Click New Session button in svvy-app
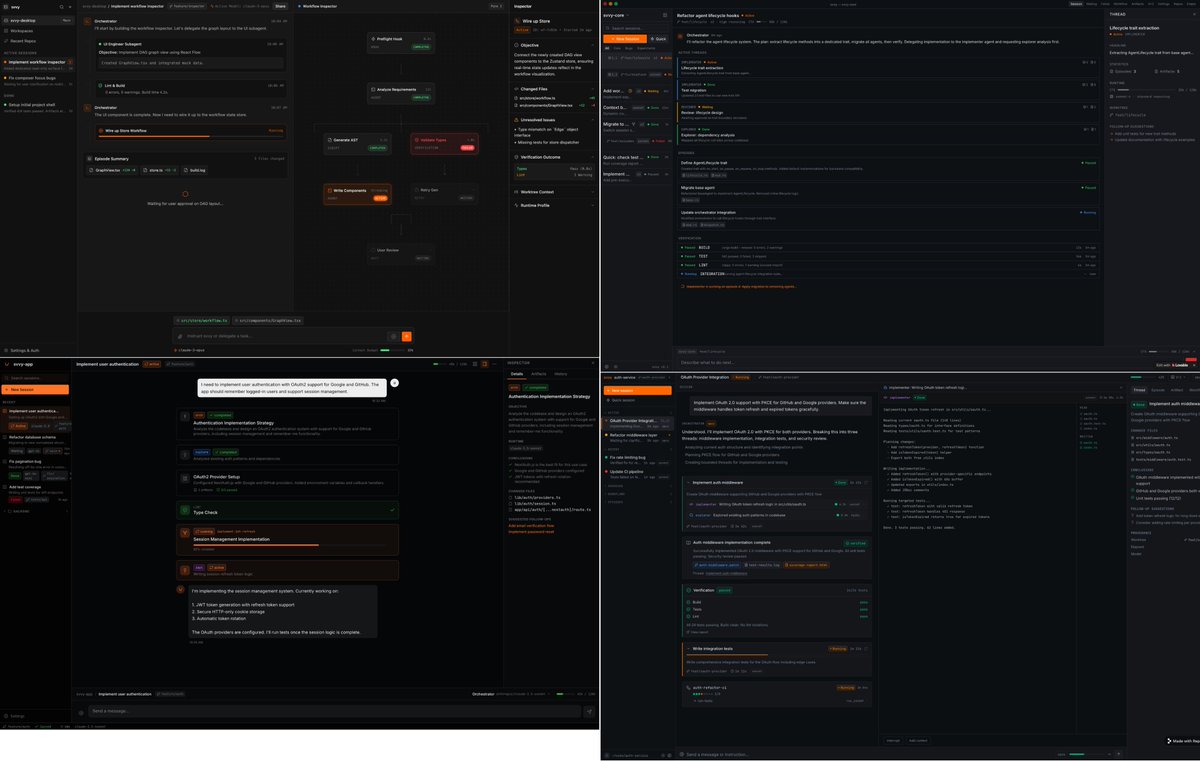The image size is (1200, 761). [x=36, y=389]
